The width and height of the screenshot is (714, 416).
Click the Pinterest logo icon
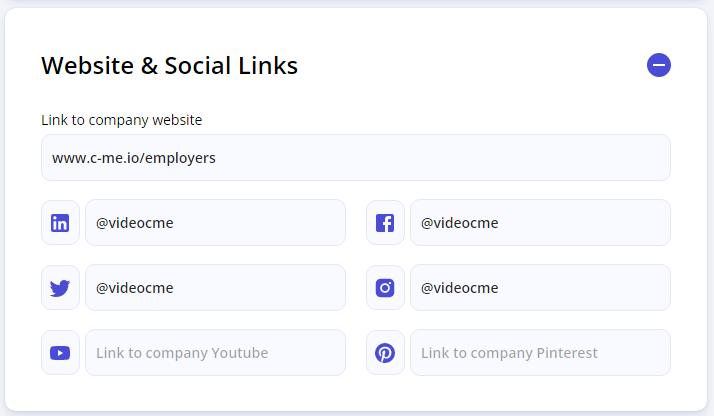(385, 353)
